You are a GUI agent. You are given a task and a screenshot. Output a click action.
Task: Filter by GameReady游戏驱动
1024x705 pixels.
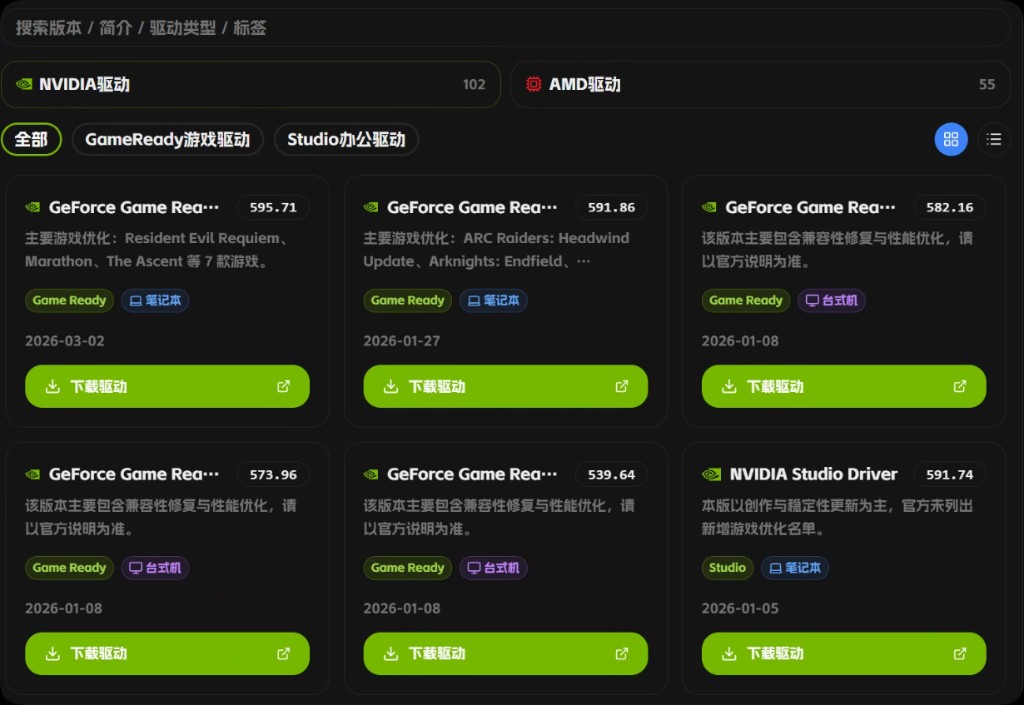coord(168,139)
